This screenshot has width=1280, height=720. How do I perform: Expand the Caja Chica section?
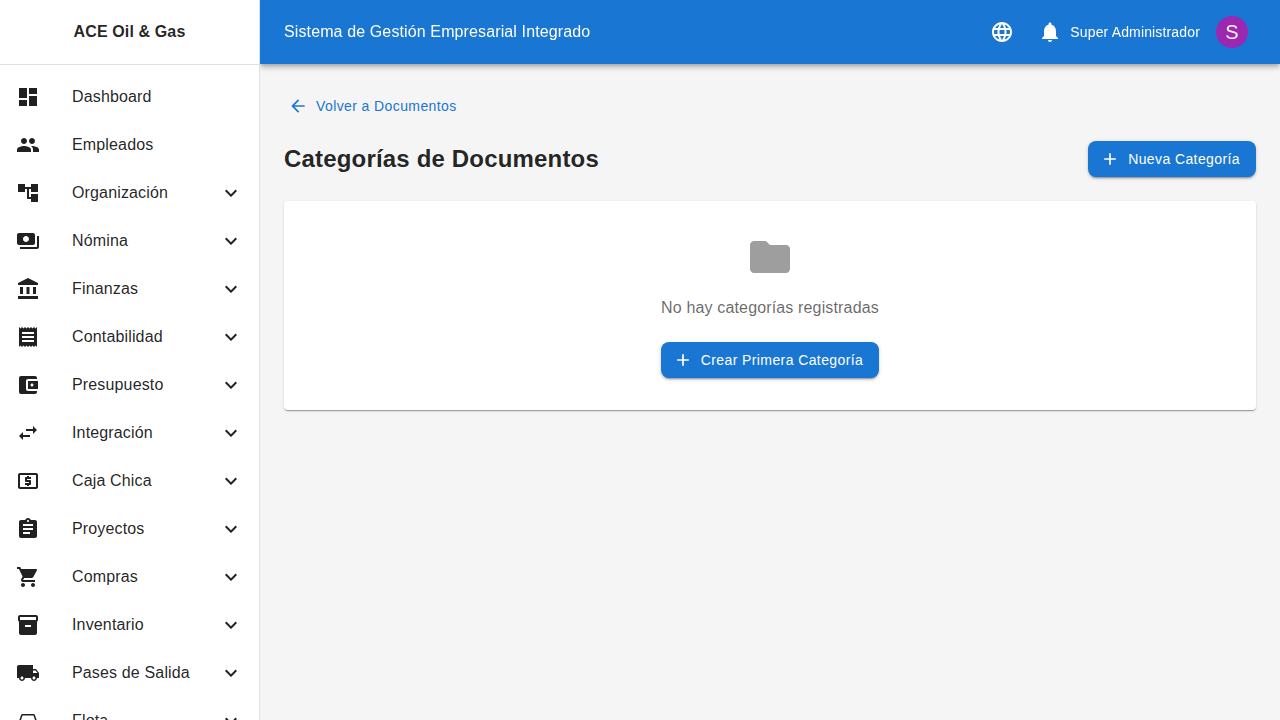click(231, 480)
